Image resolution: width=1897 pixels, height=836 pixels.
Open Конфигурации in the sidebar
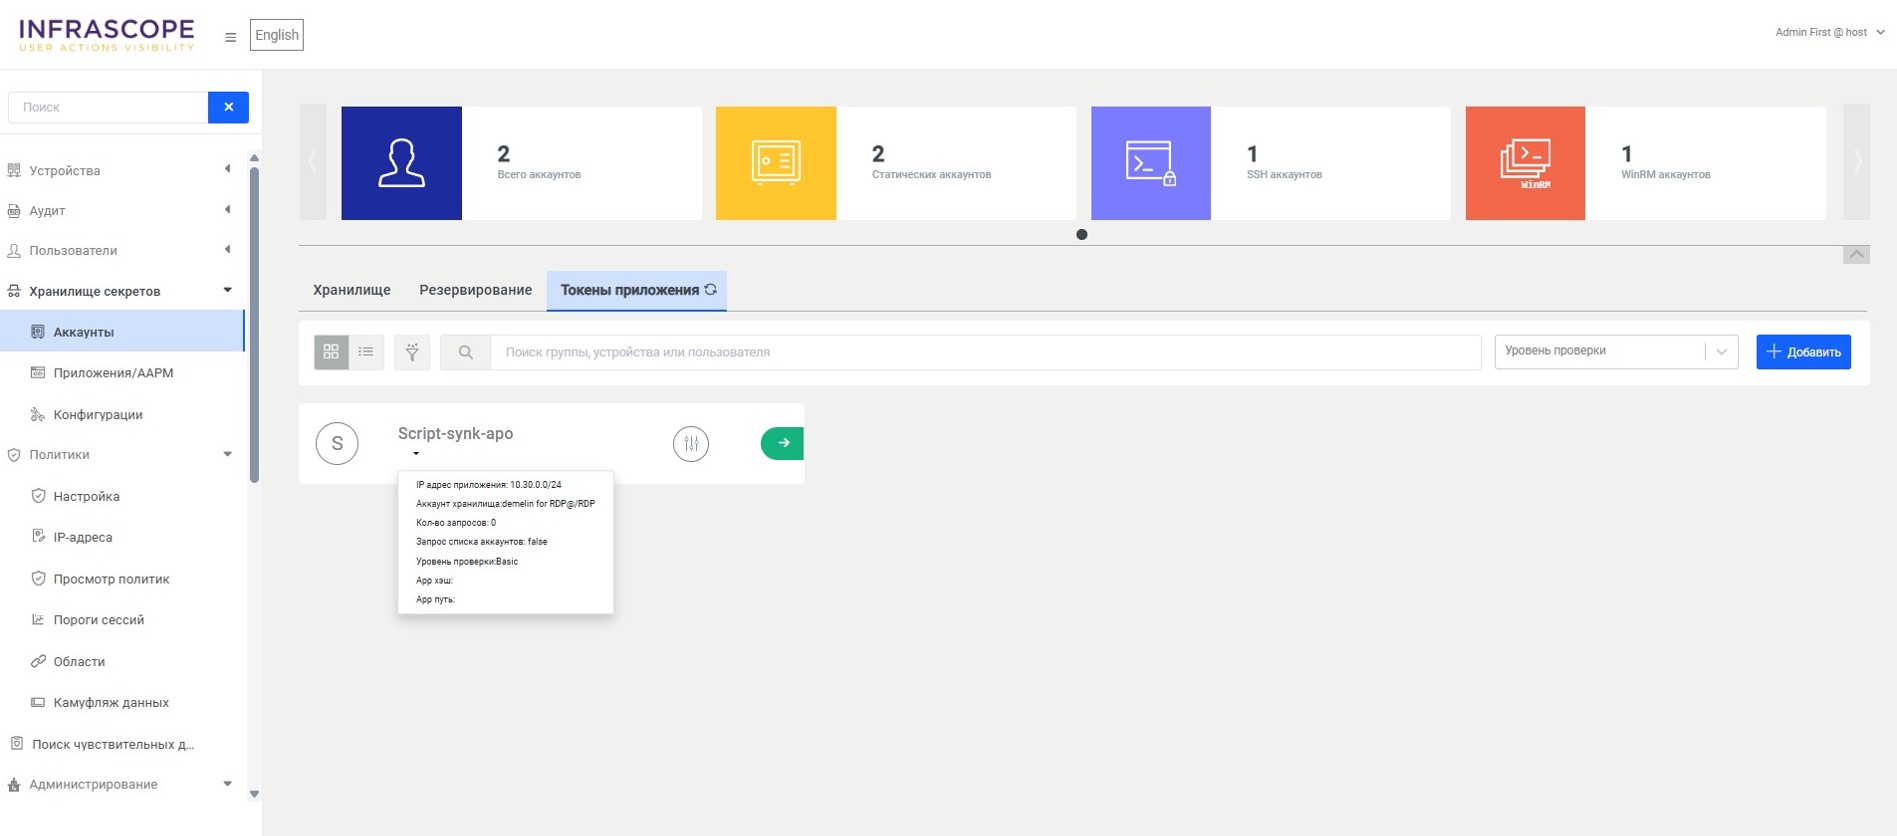pyautogui.click(x=122, y=414)
